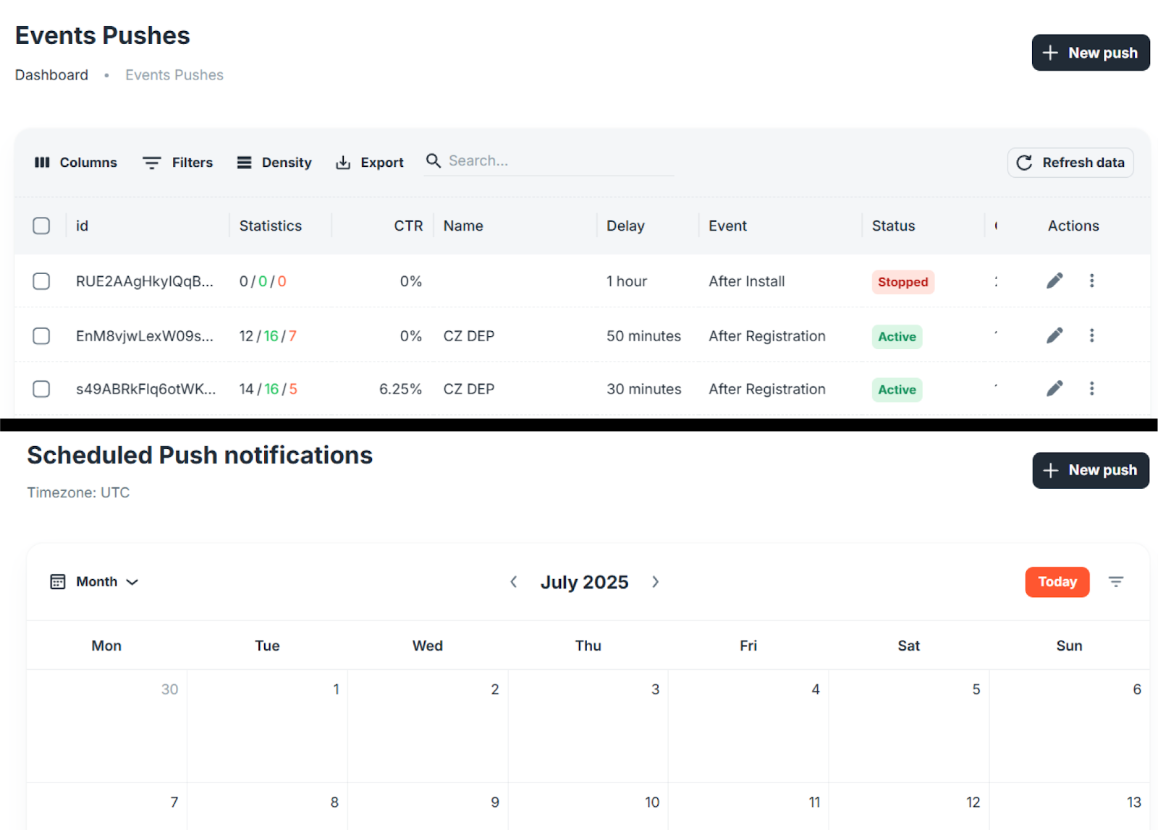Open the Export menu

pos(370,162)
